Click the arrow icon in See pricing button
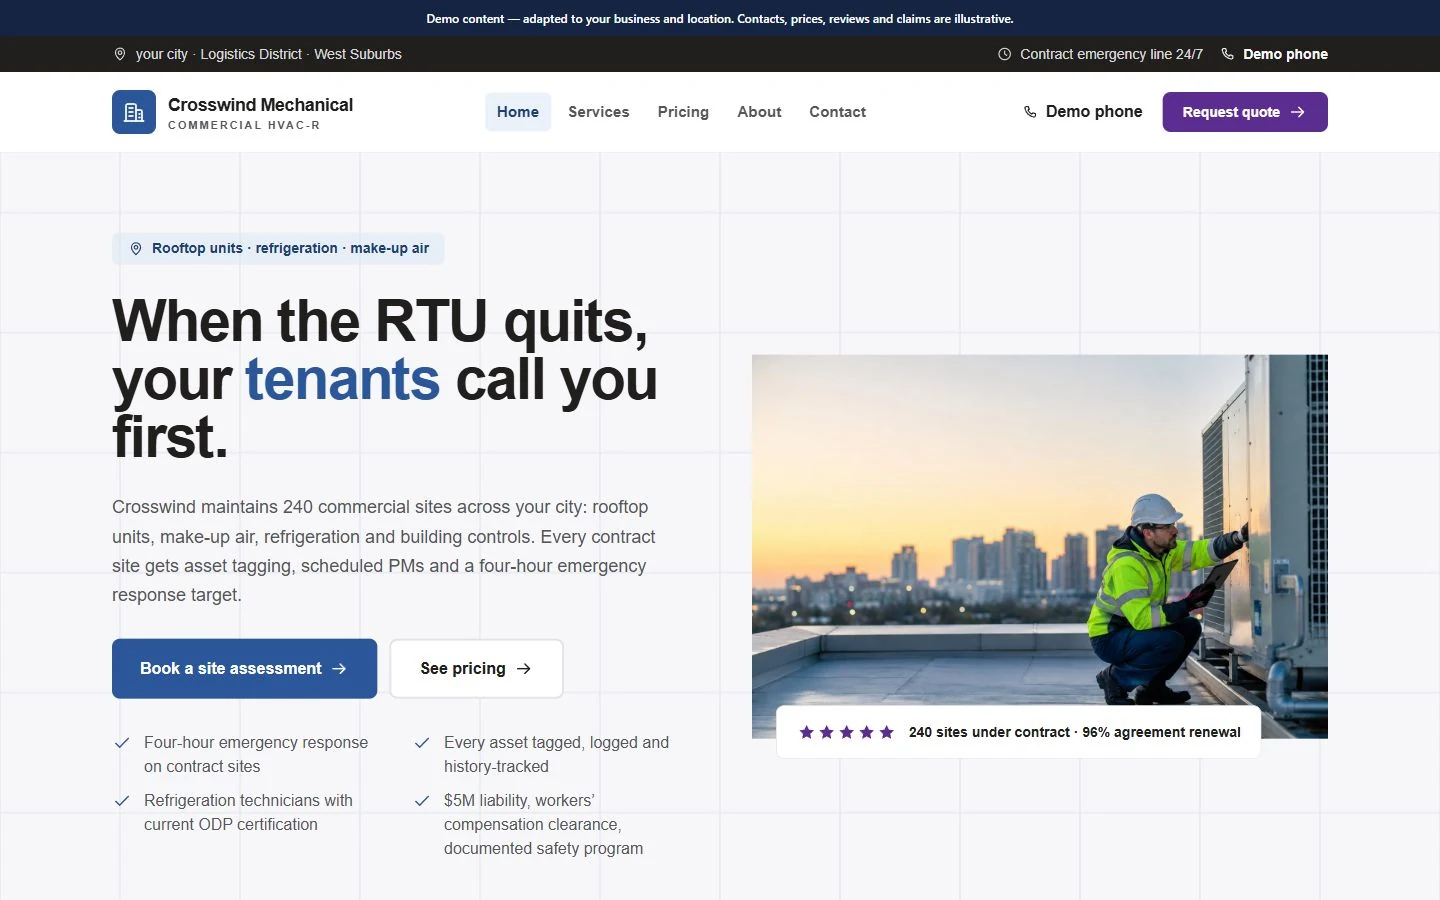The width and height of the screenshot is (1440, 900). point(523,669)
